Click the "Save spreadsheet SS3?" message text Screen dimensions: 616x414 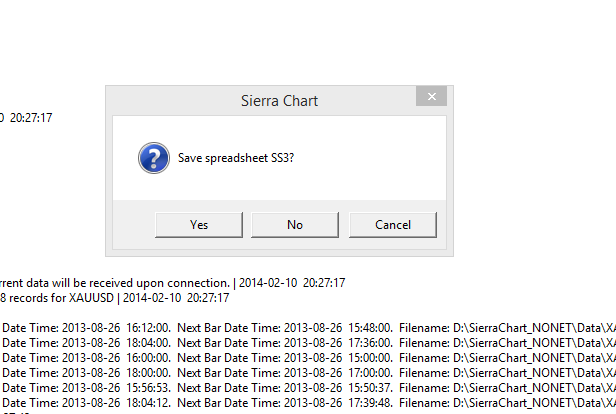tap(236, 158)
